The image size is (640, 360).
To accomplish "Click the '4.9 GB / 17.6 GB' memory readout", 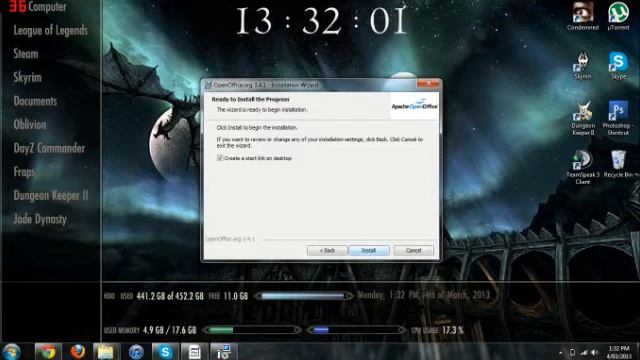I will [169, 330].
